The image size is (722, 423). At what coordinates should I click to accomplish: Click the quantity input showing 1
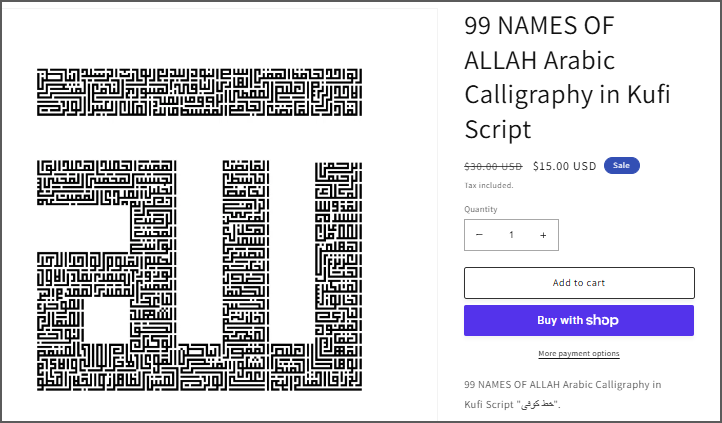coord(511,235)
